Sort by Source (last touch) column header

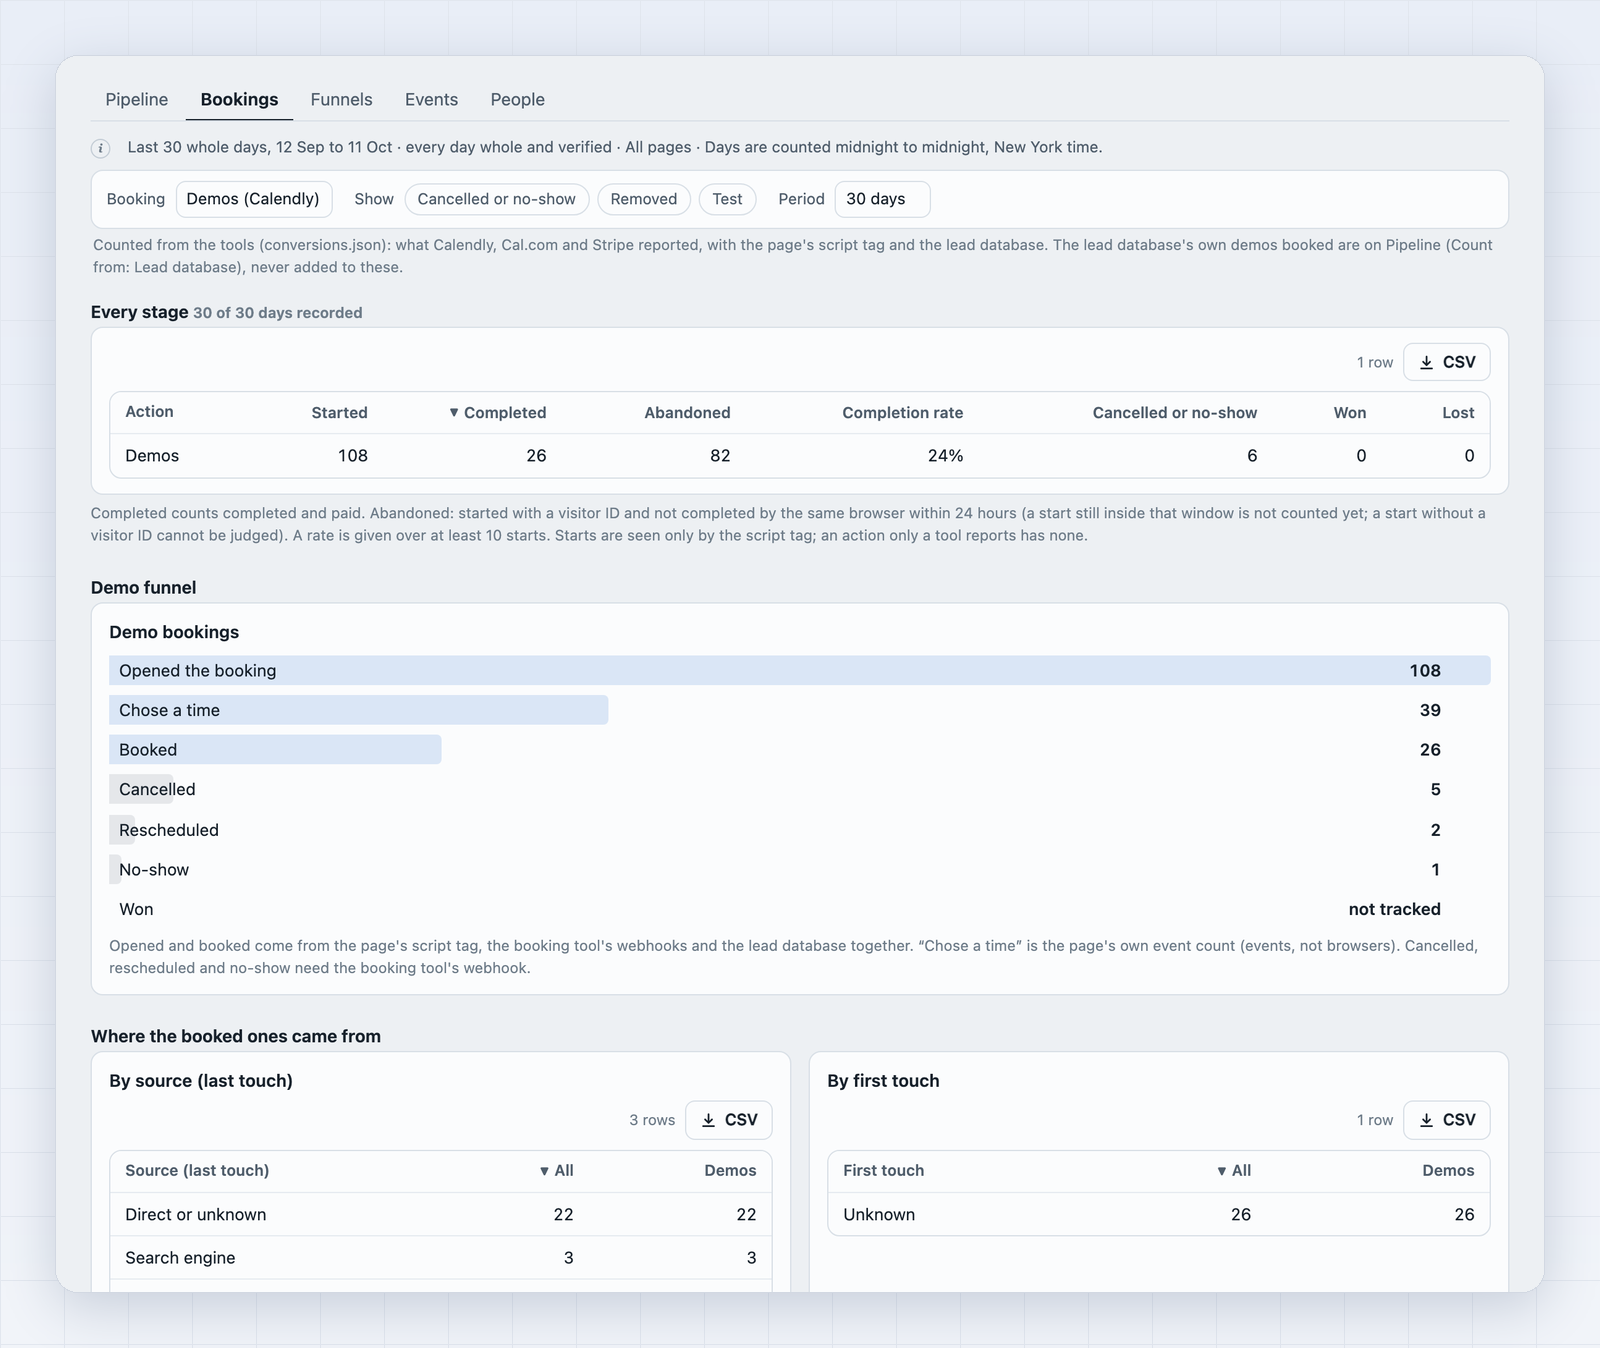(x=197, y=1171)
